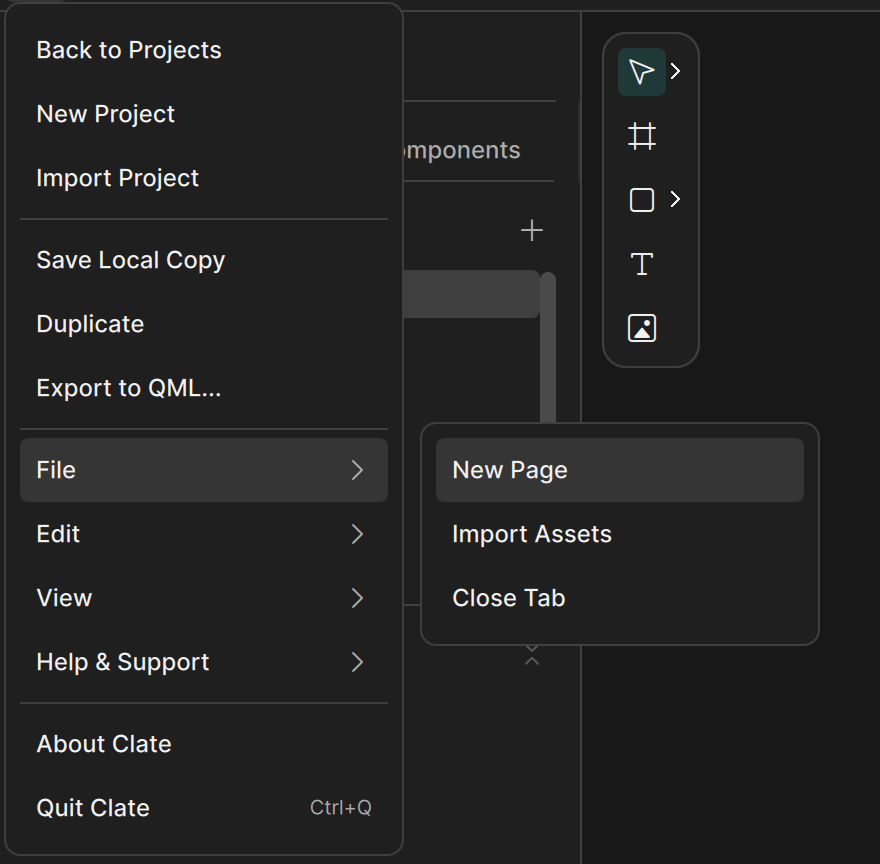Click Back to Projects
The width and height of the screenshot is (880, 864).
[x=204, y=50]
